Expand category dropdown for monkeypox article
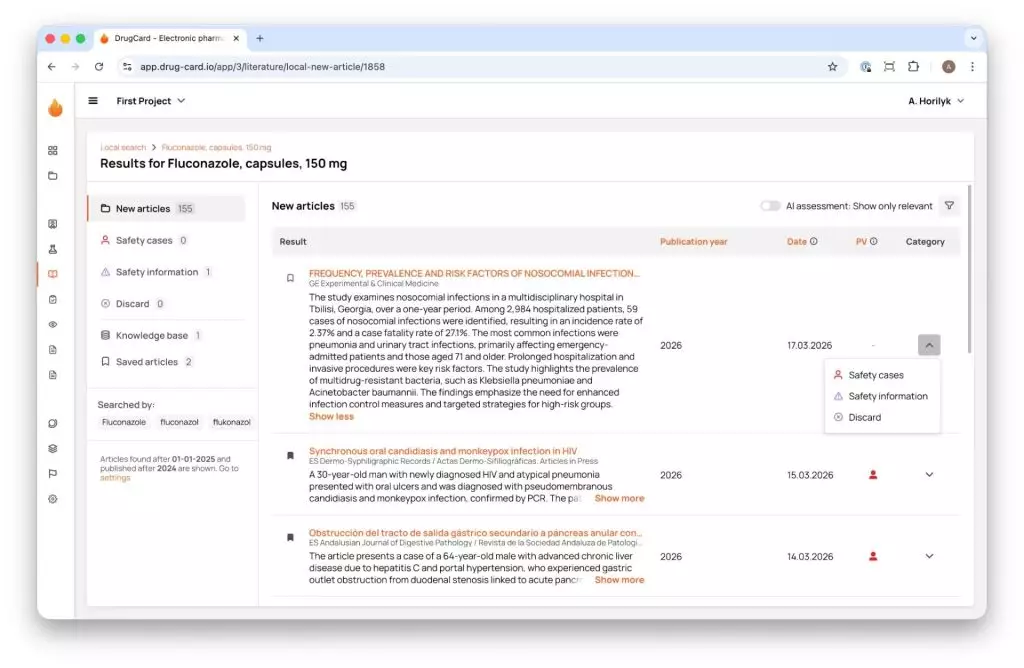 929,475
